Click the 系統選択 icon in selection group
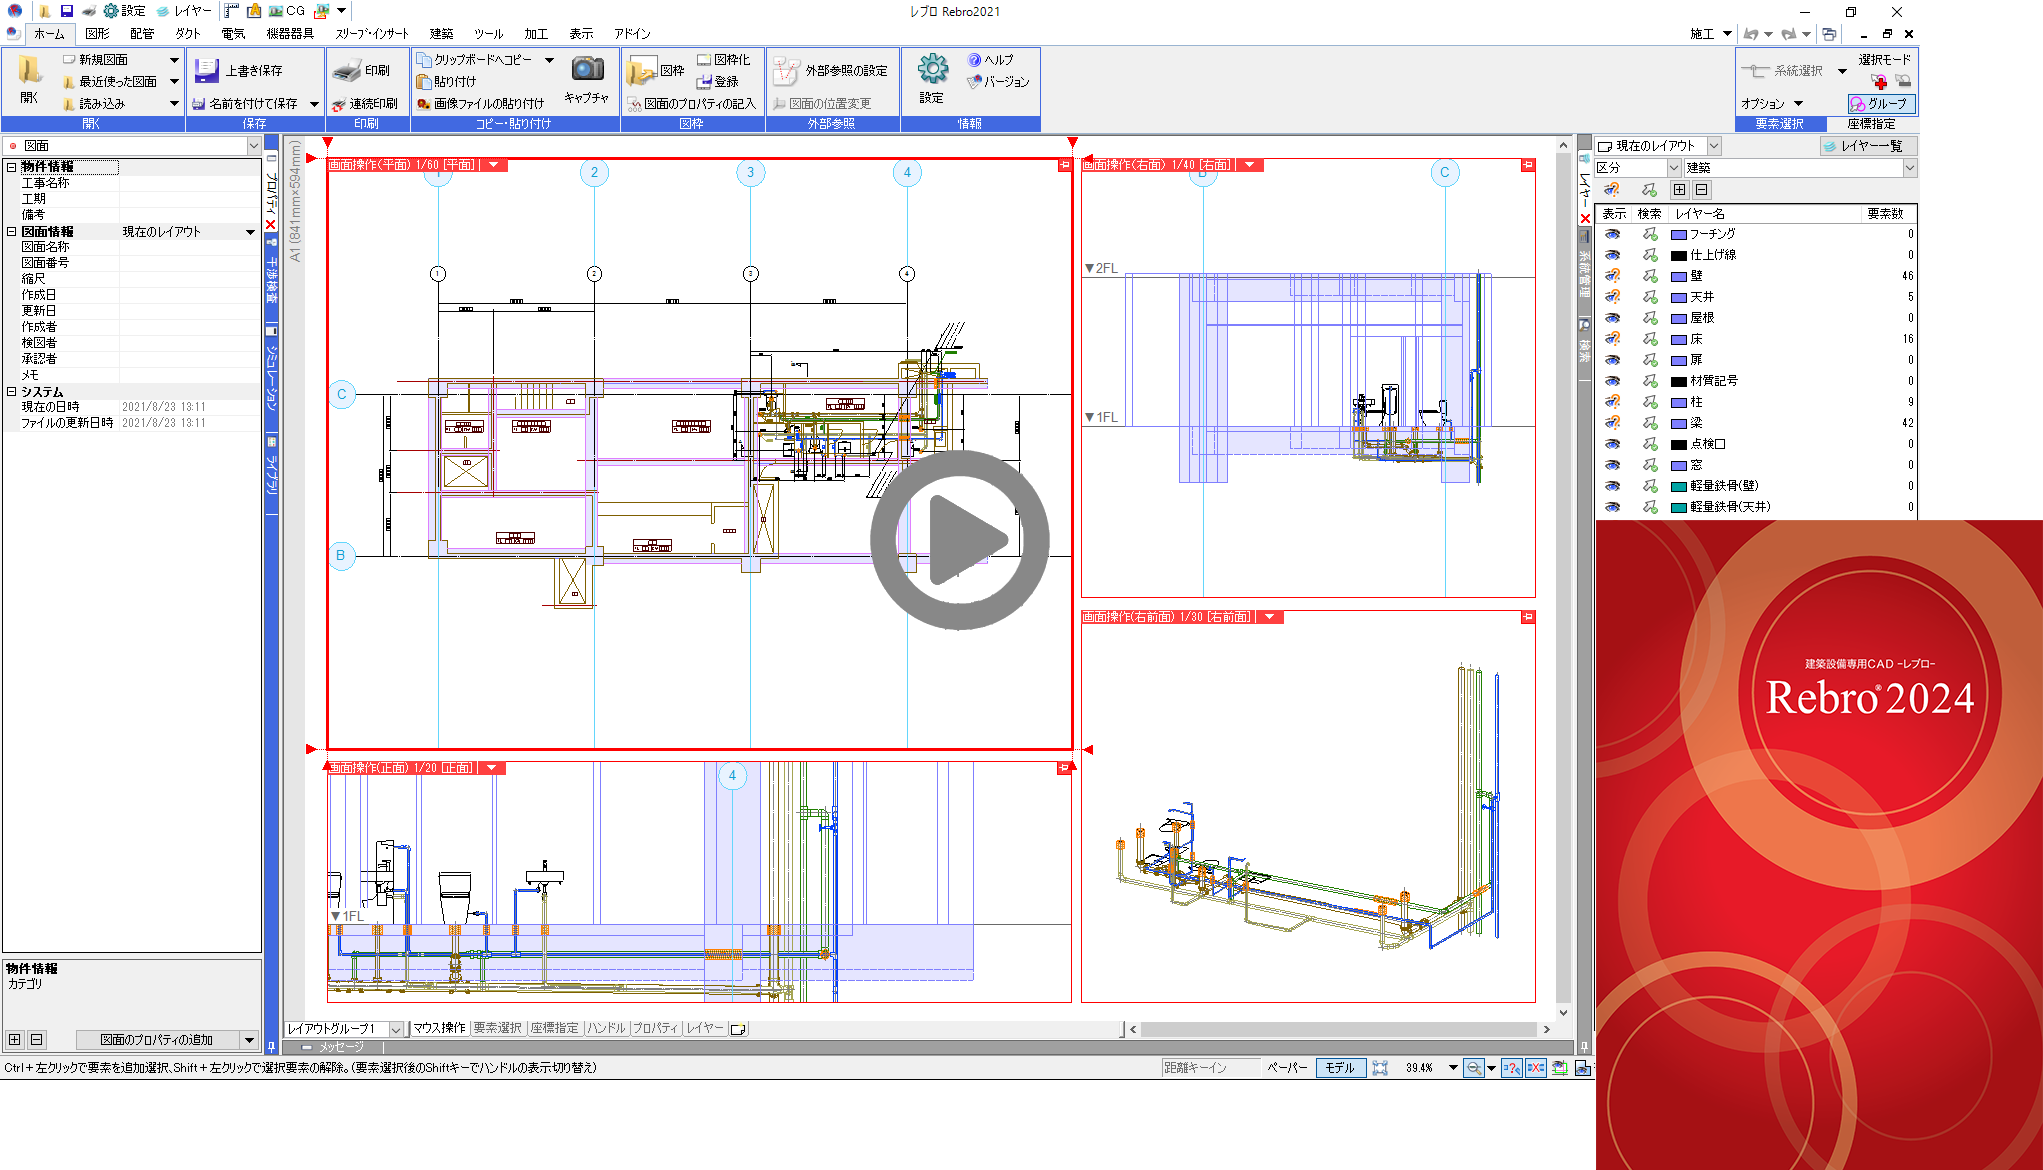This screenshot has height=1170, width=2043. (1755, 71)
